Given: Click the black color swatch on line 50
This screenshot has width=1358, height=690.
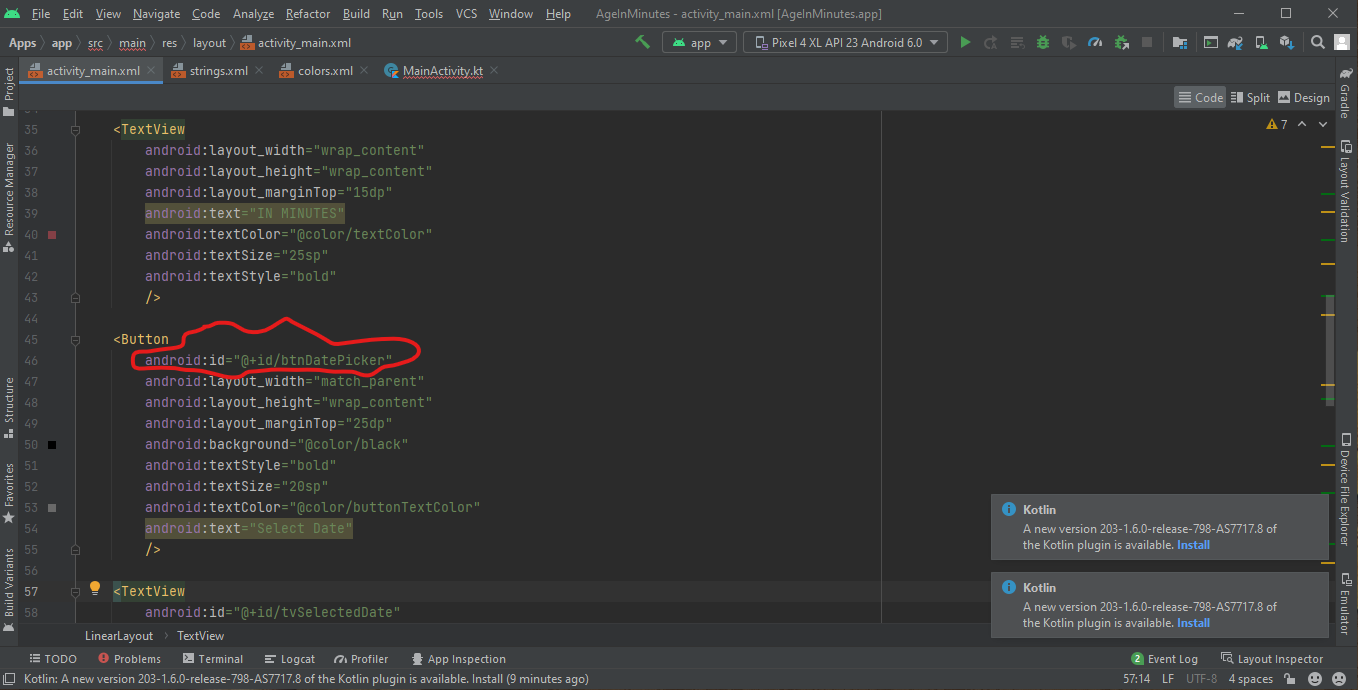Looking at the screenshot, I should [52, 445].
